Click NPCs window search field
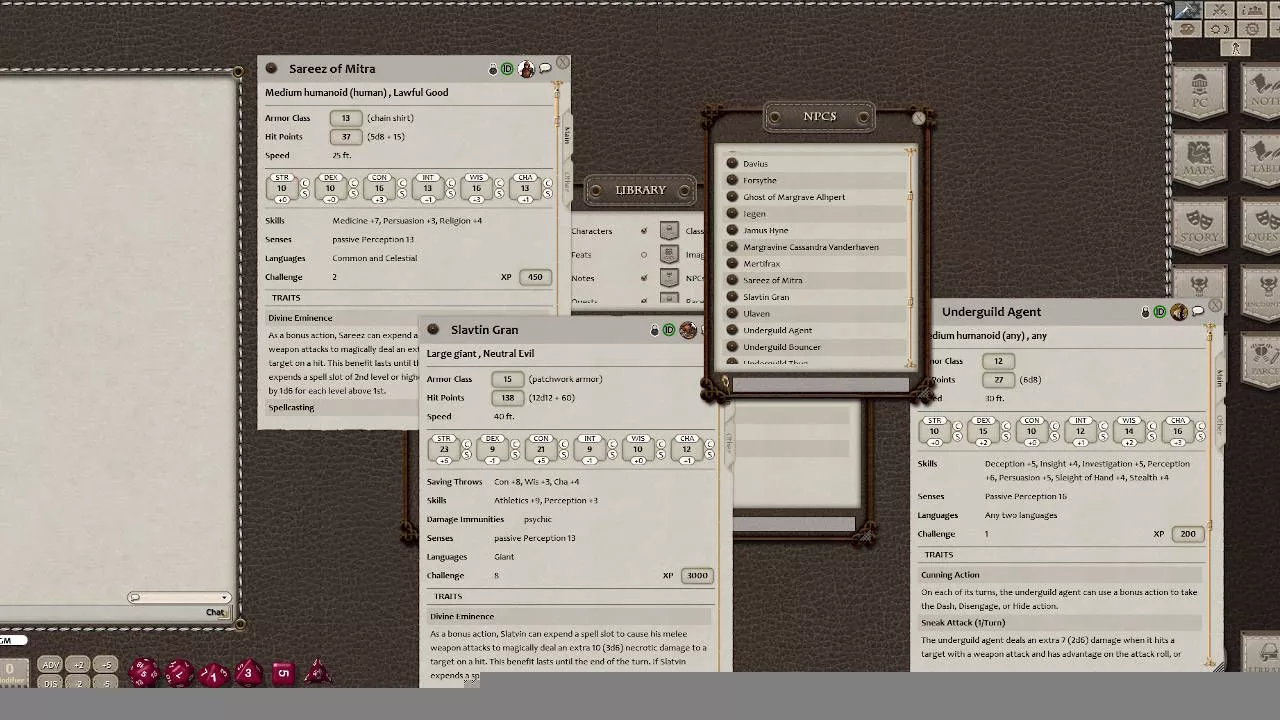The width and height of the screenshot is (1280, 720). point(820,384)
